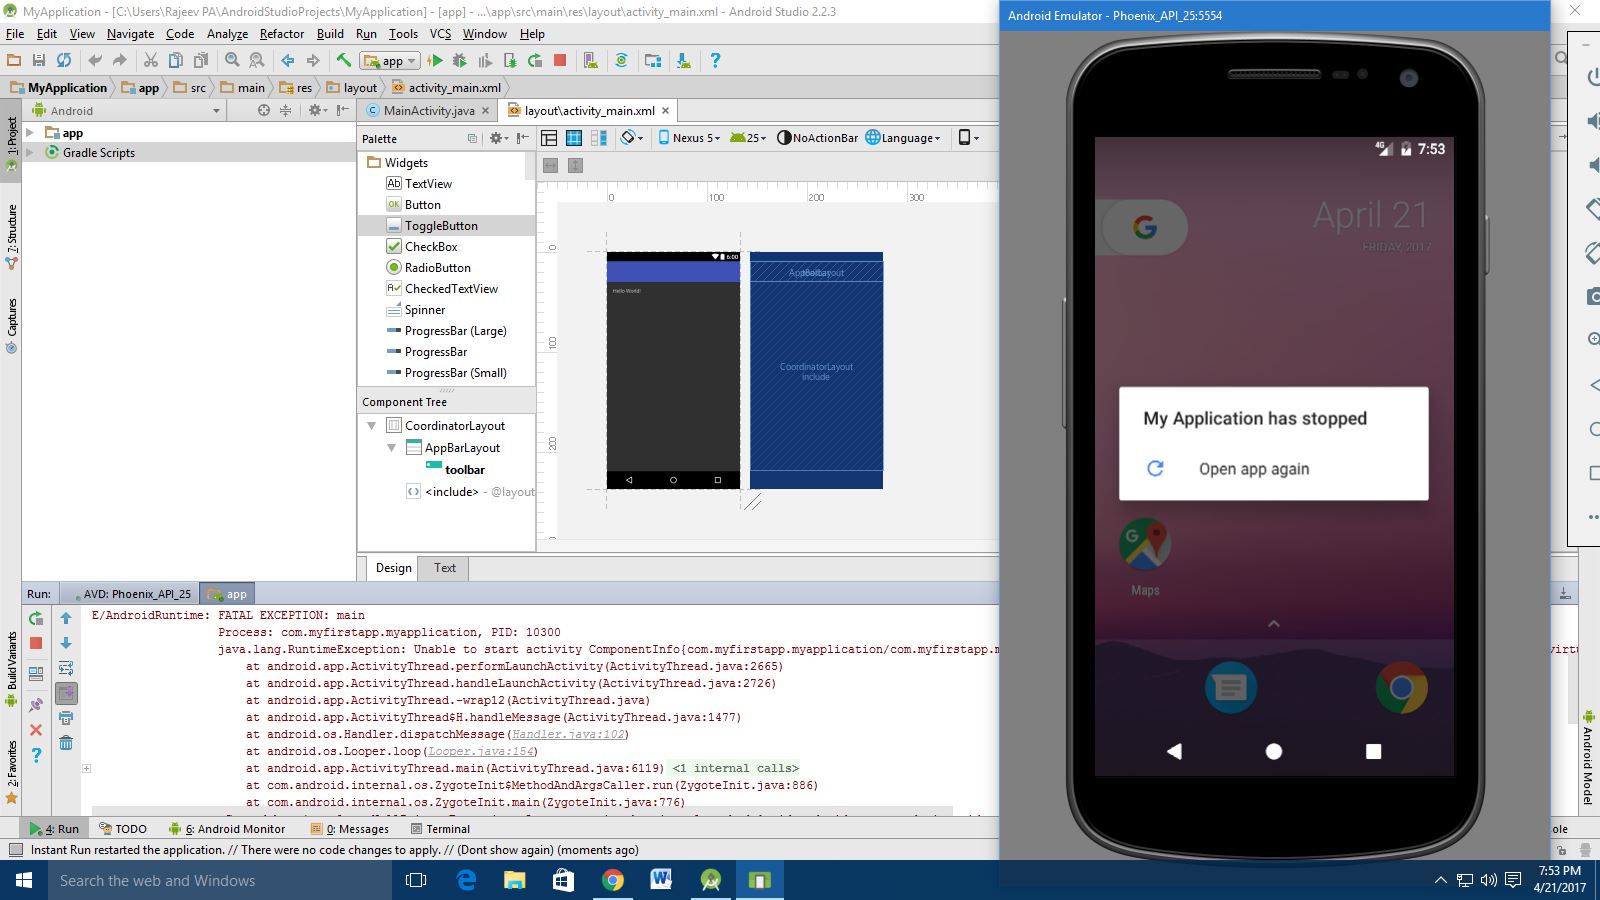Click the Debug 'app' bug icon
Viewport: 1600px width, 900px height.
coord(460,60)
